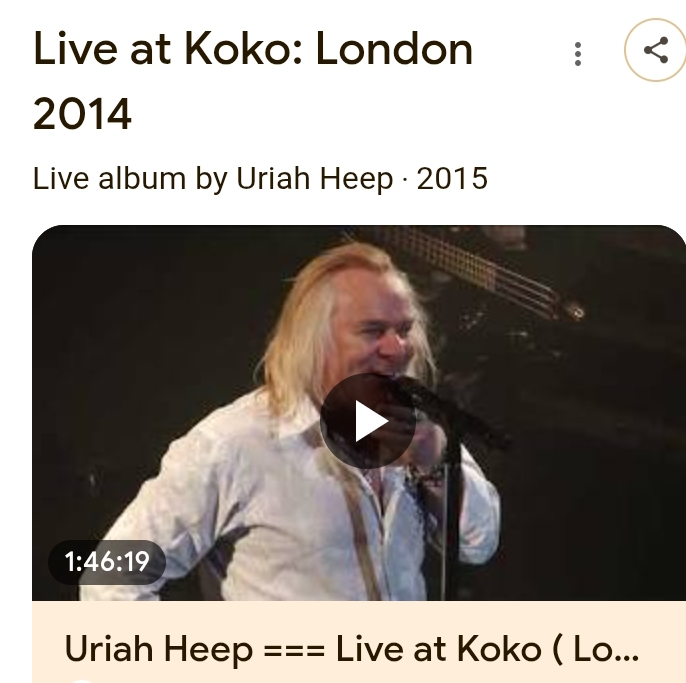Image resolution: width=686 pixels, height=683 pixels.
Task: Open the video title 'Uriah Heep === Live at Koko'
Action: click(351, 649)
